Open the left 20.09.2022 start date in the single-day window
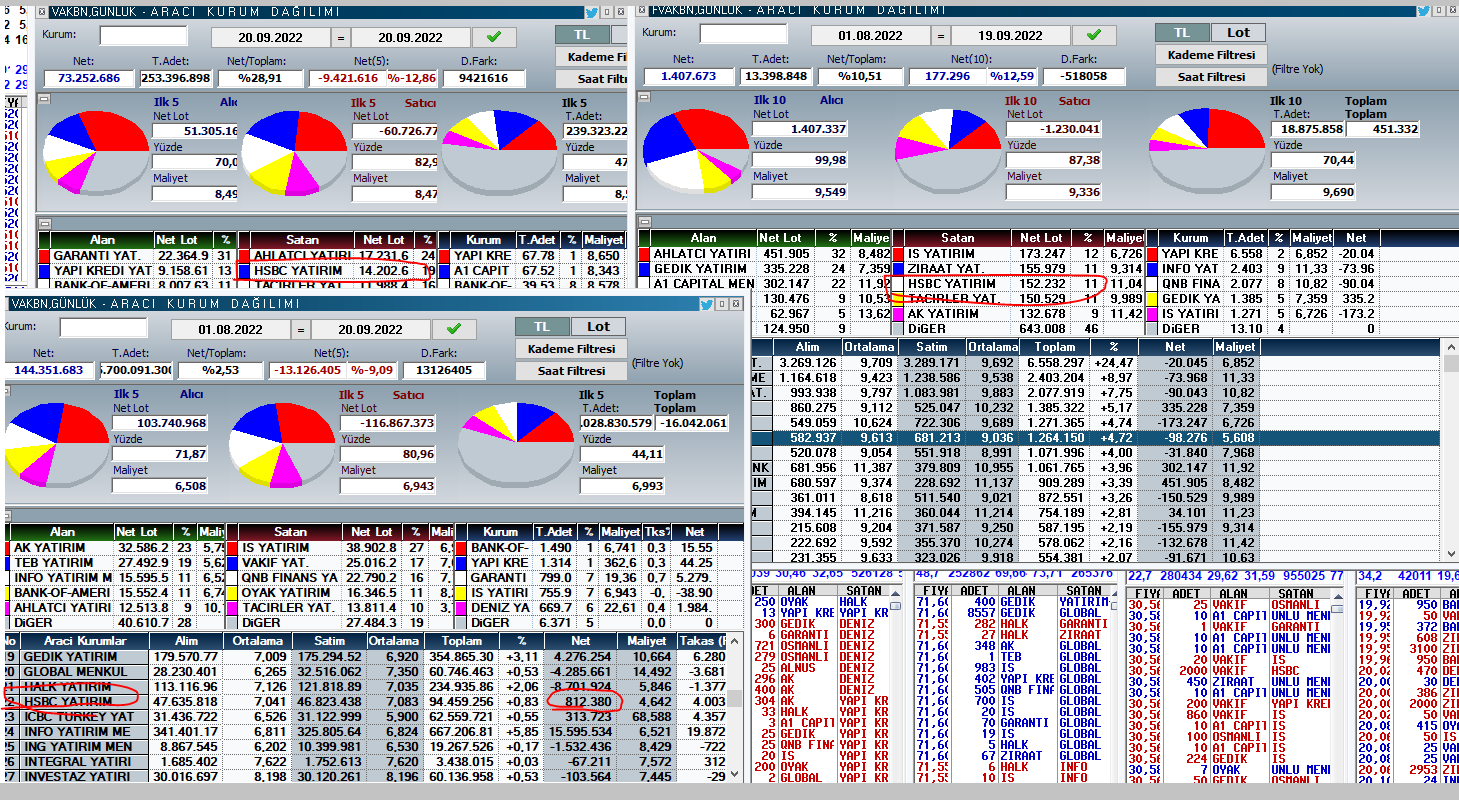Viewport: 1459px width, 800px height. [271, 38]
